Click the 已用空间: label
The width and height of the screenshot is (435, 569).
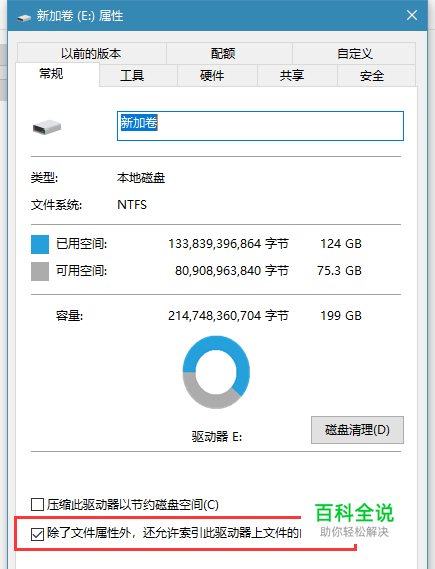tap(81, 243)
